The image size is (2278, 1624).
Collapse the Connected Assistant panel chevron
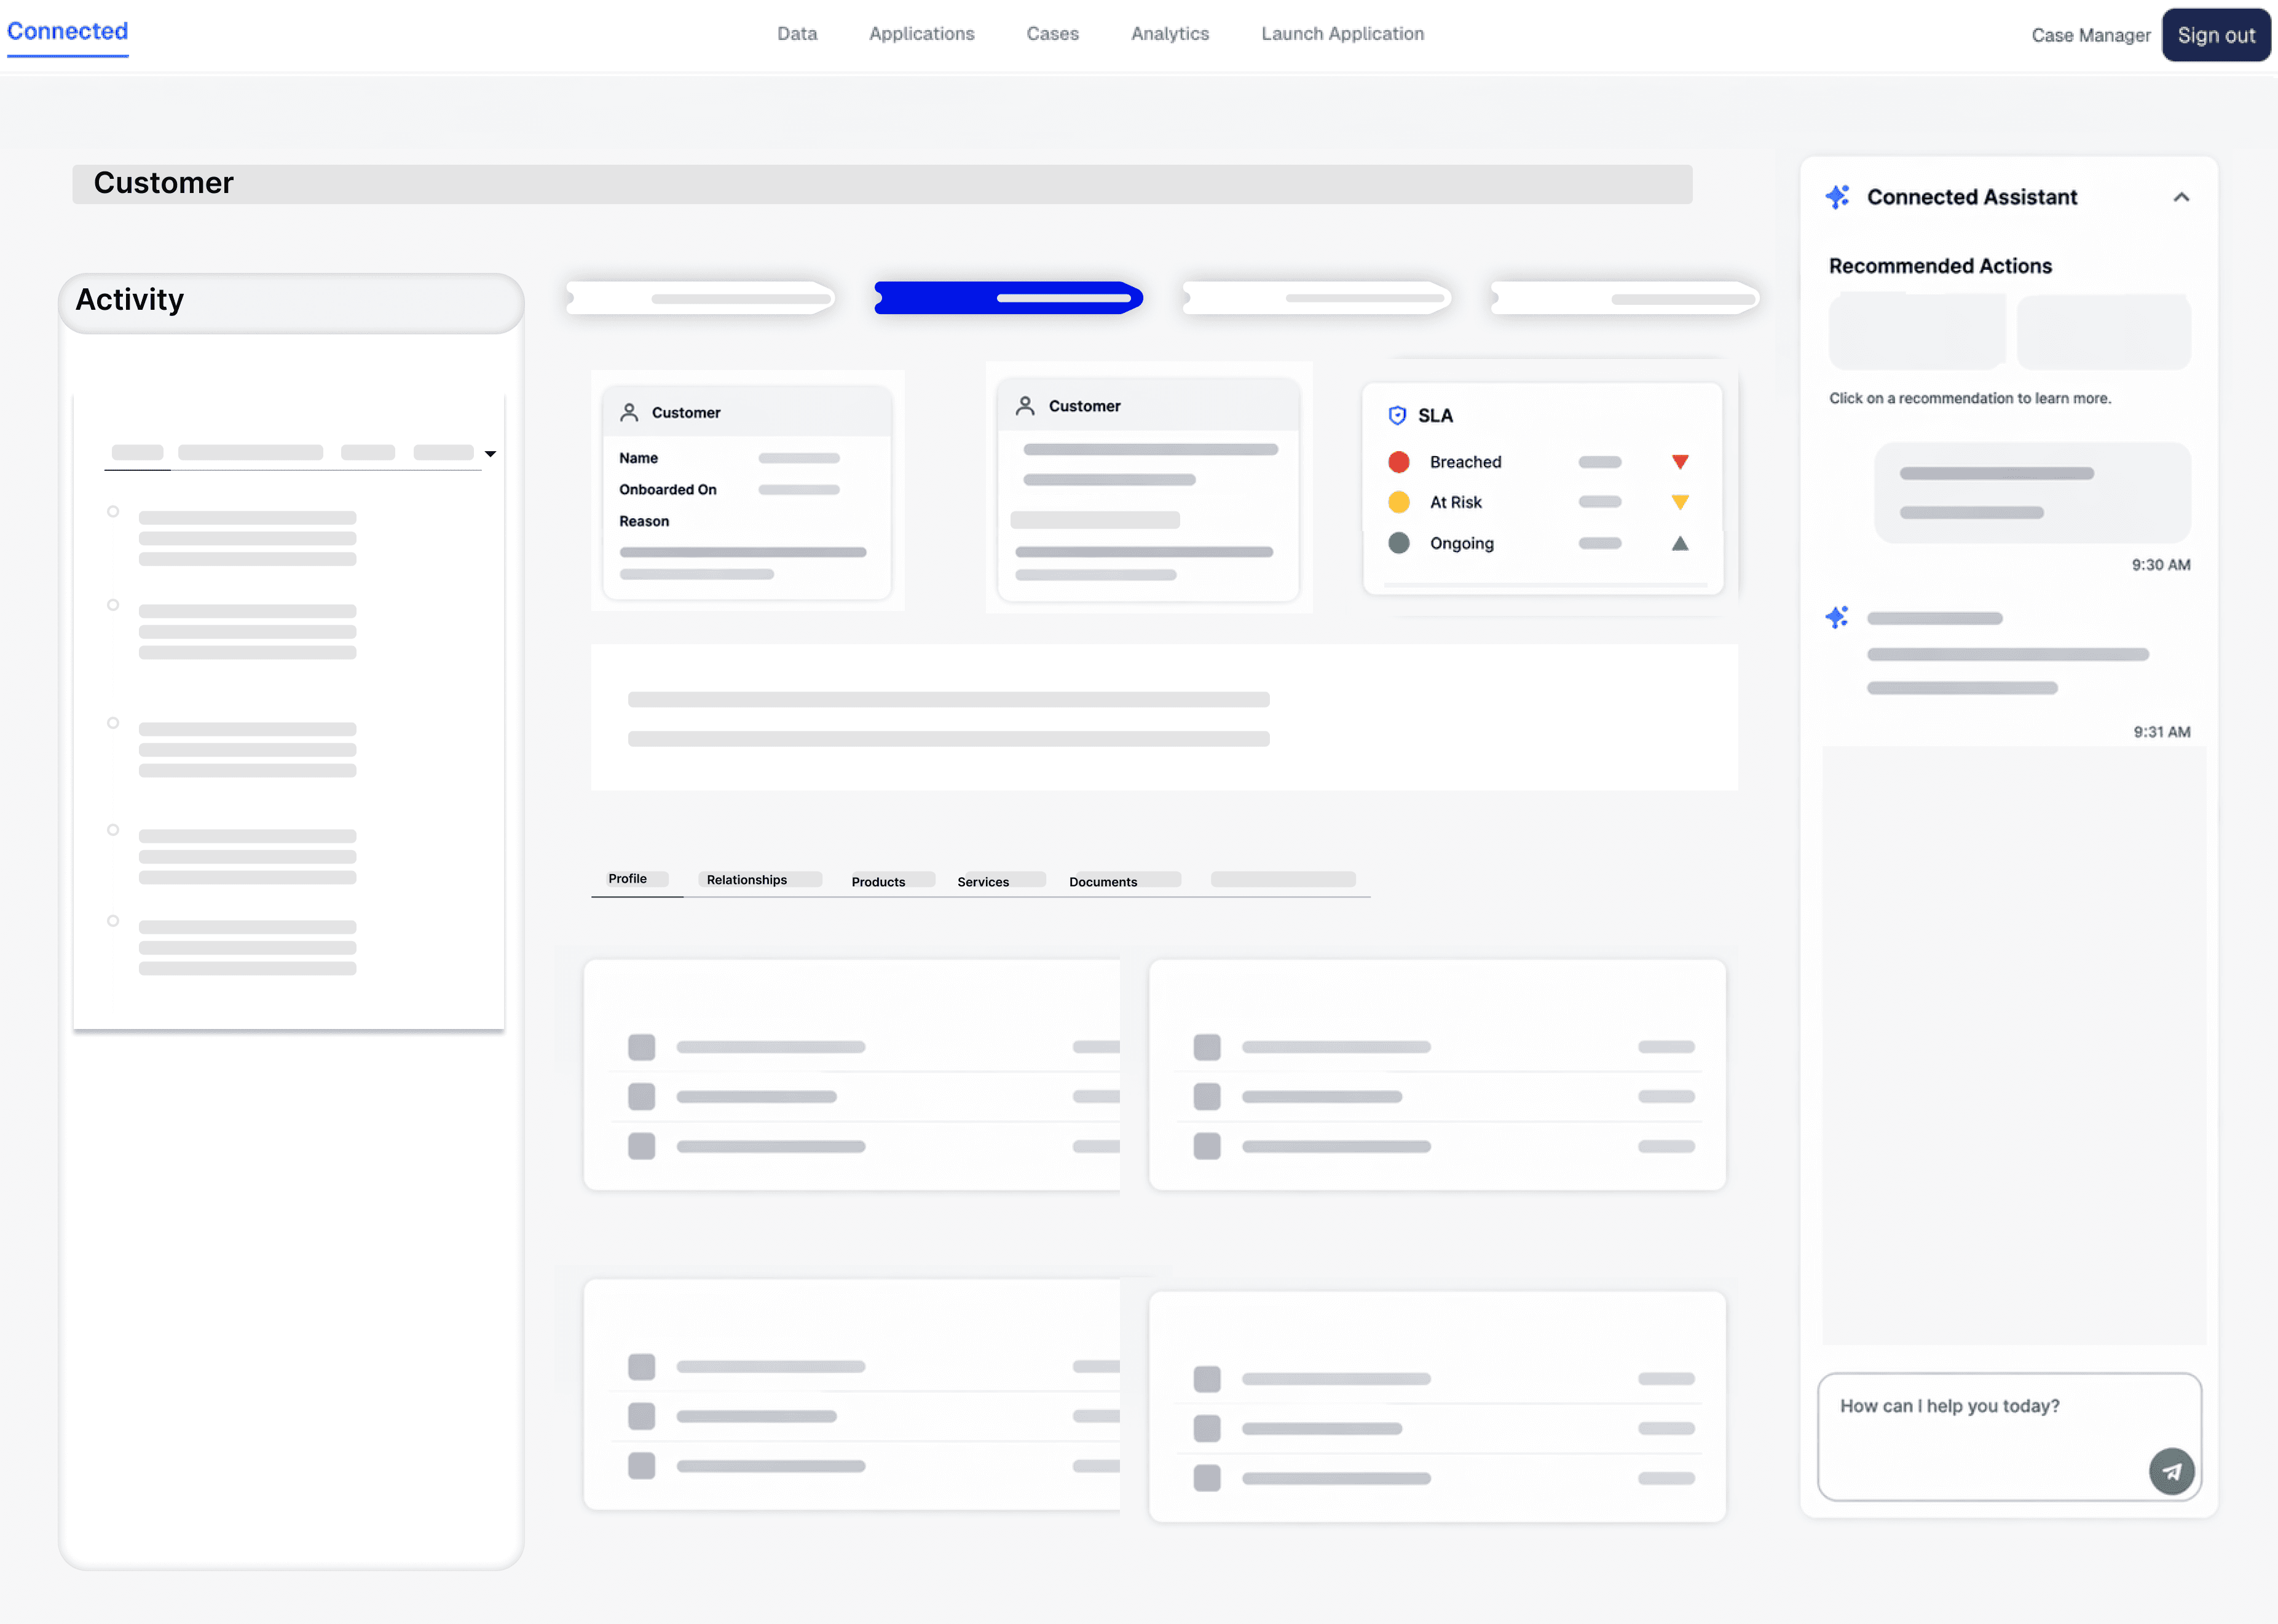(2181, 197)
